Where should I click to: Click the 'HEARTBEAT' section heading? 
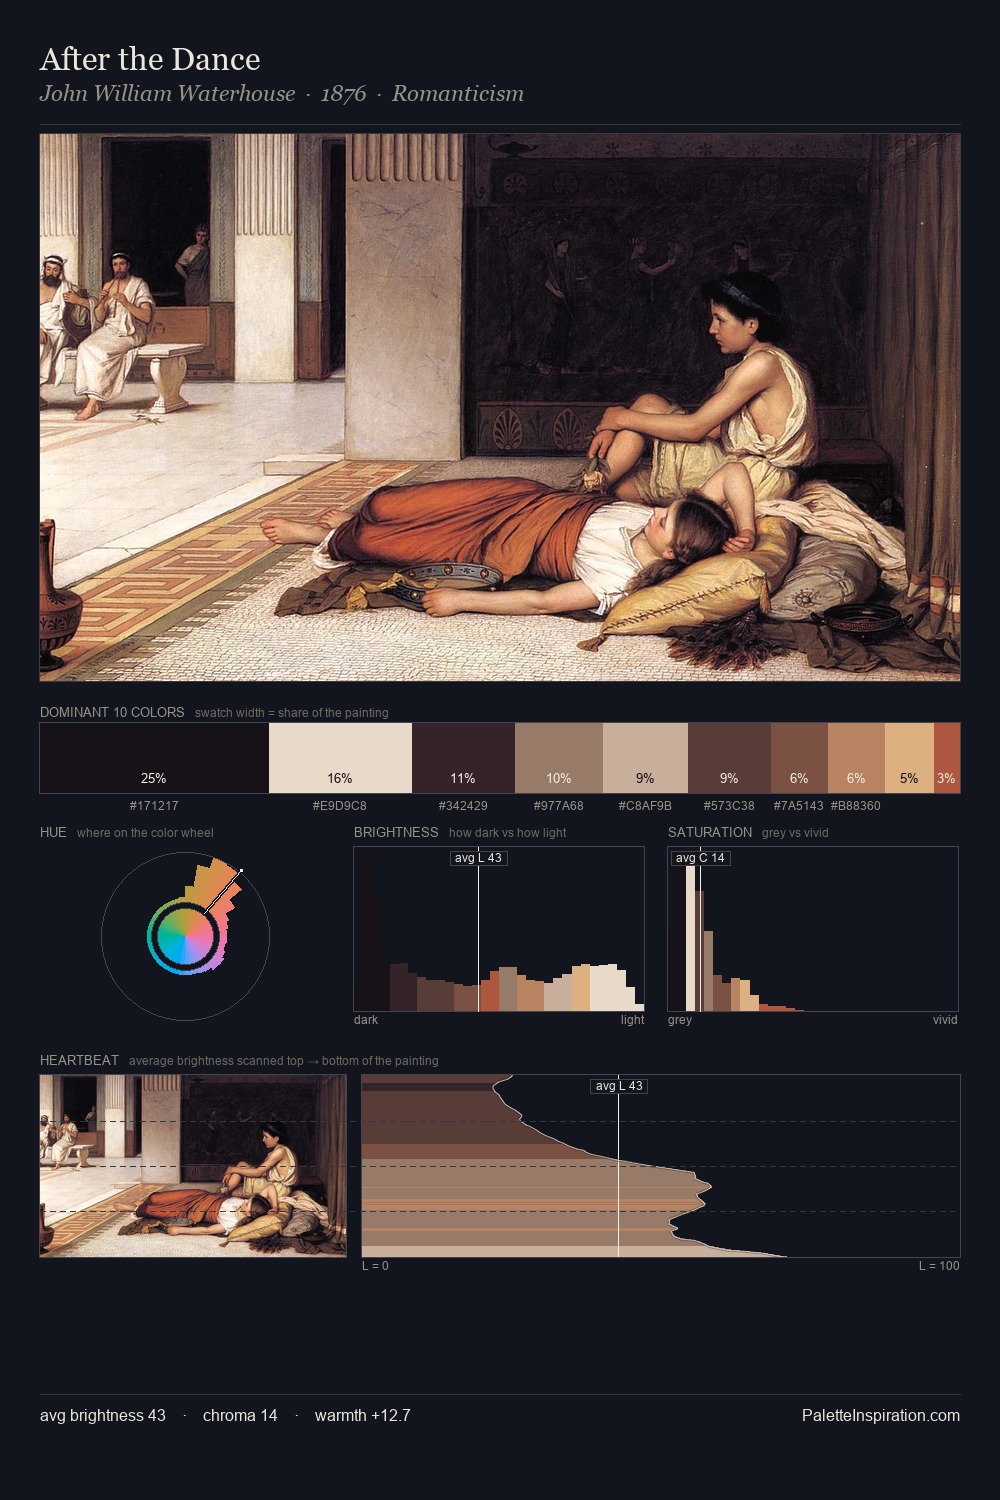[x=79, y=1060]
